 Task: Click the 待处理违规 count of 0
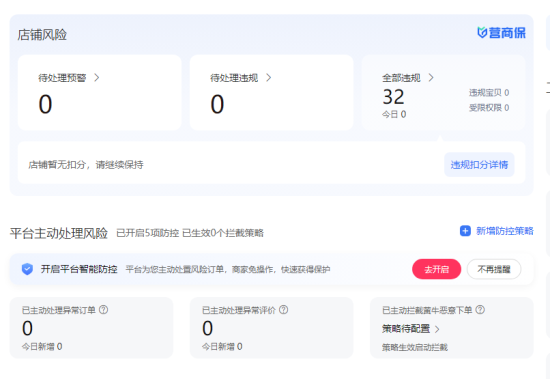[x=217, y=104]
